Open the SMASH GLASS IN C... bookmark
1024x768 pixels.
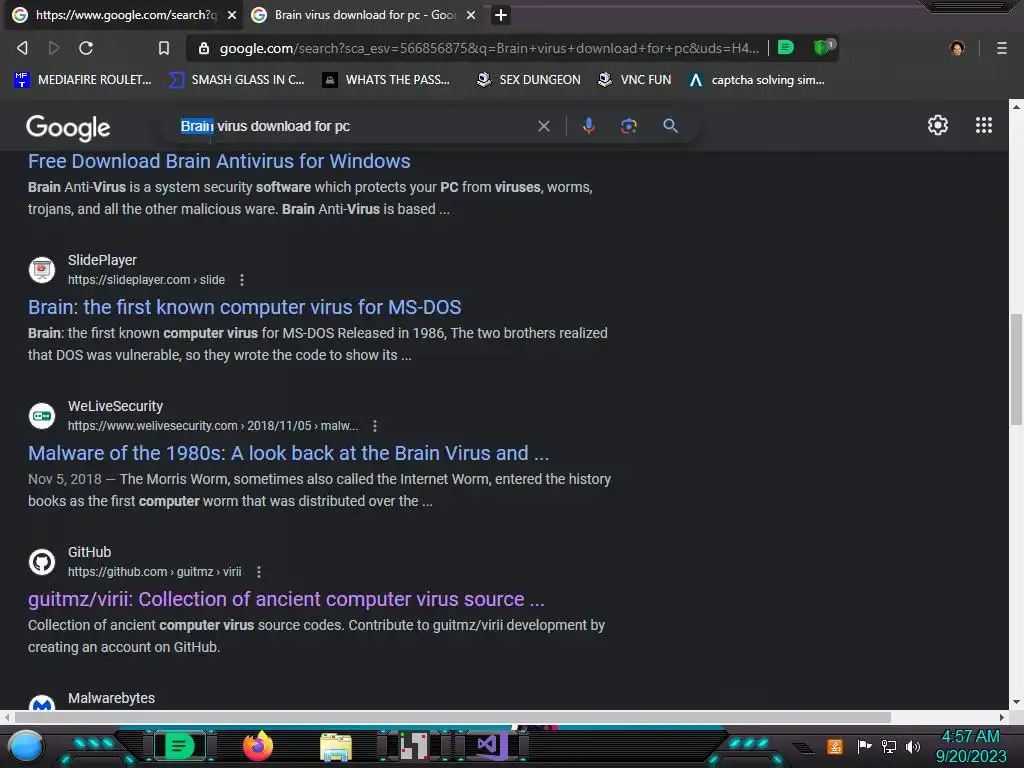pos(237,80)
